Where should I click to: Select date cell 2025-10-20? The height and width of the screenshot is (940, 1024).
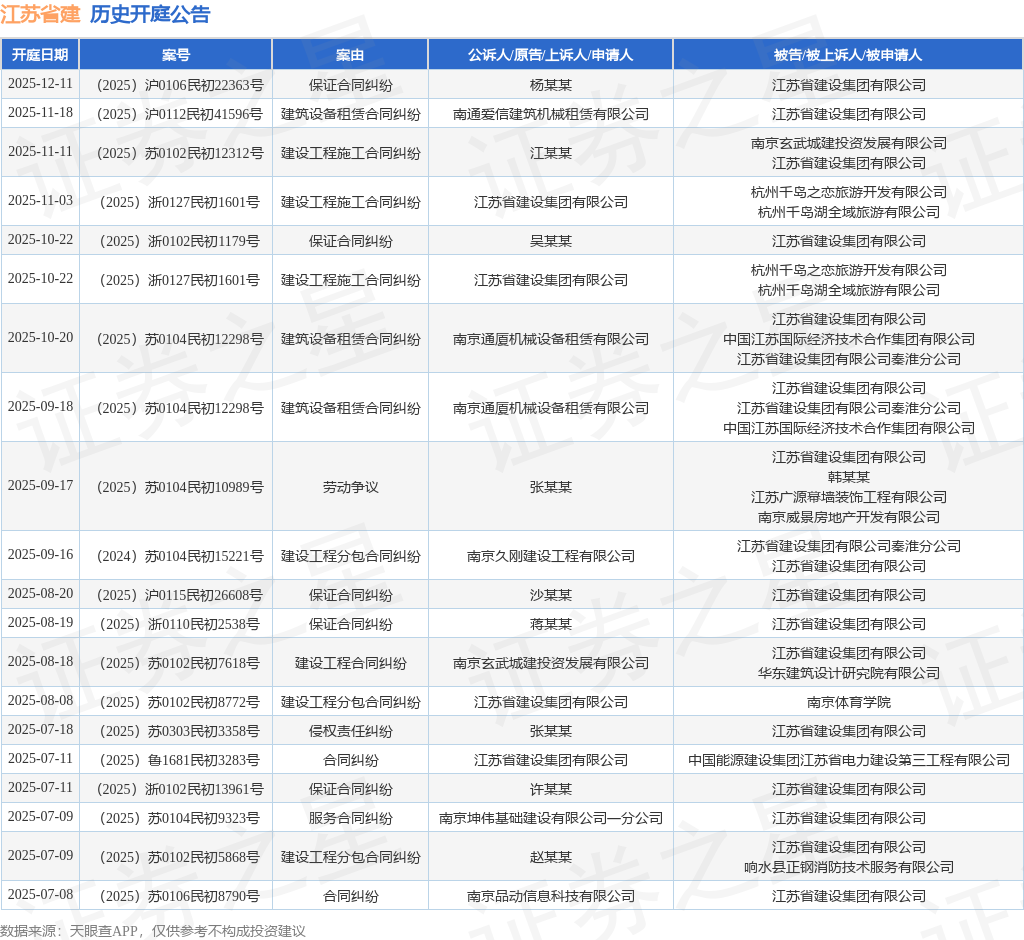pos(40,338)
